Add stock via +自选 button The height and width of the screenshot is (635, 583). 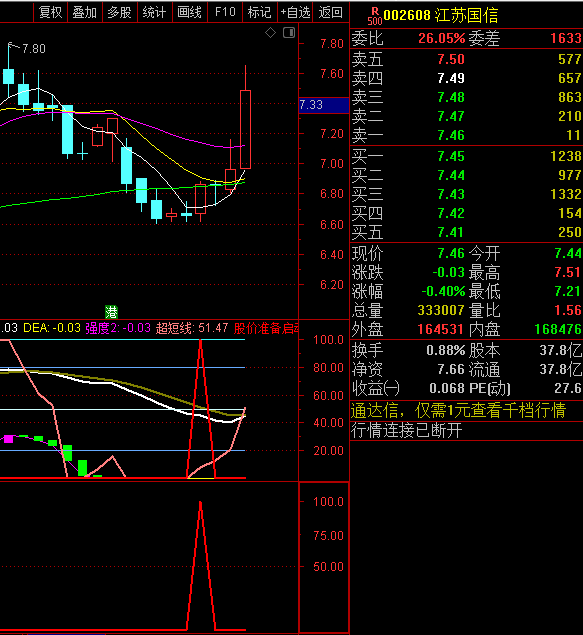(x=295, y=12)
